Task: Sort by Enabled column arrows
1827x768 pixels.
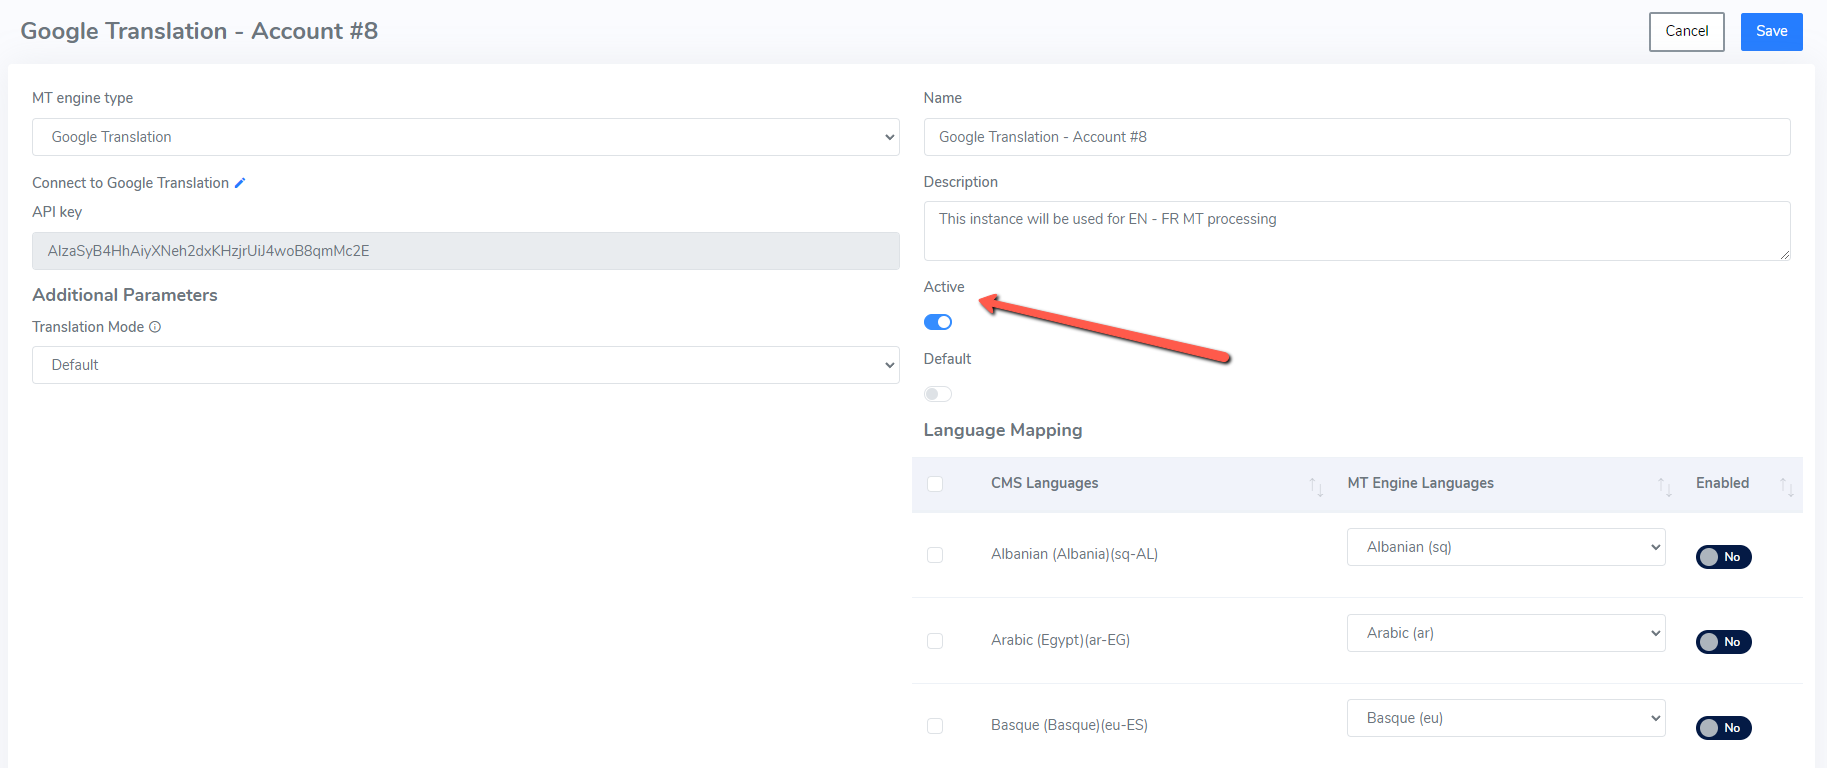Action: [1786, 486]
